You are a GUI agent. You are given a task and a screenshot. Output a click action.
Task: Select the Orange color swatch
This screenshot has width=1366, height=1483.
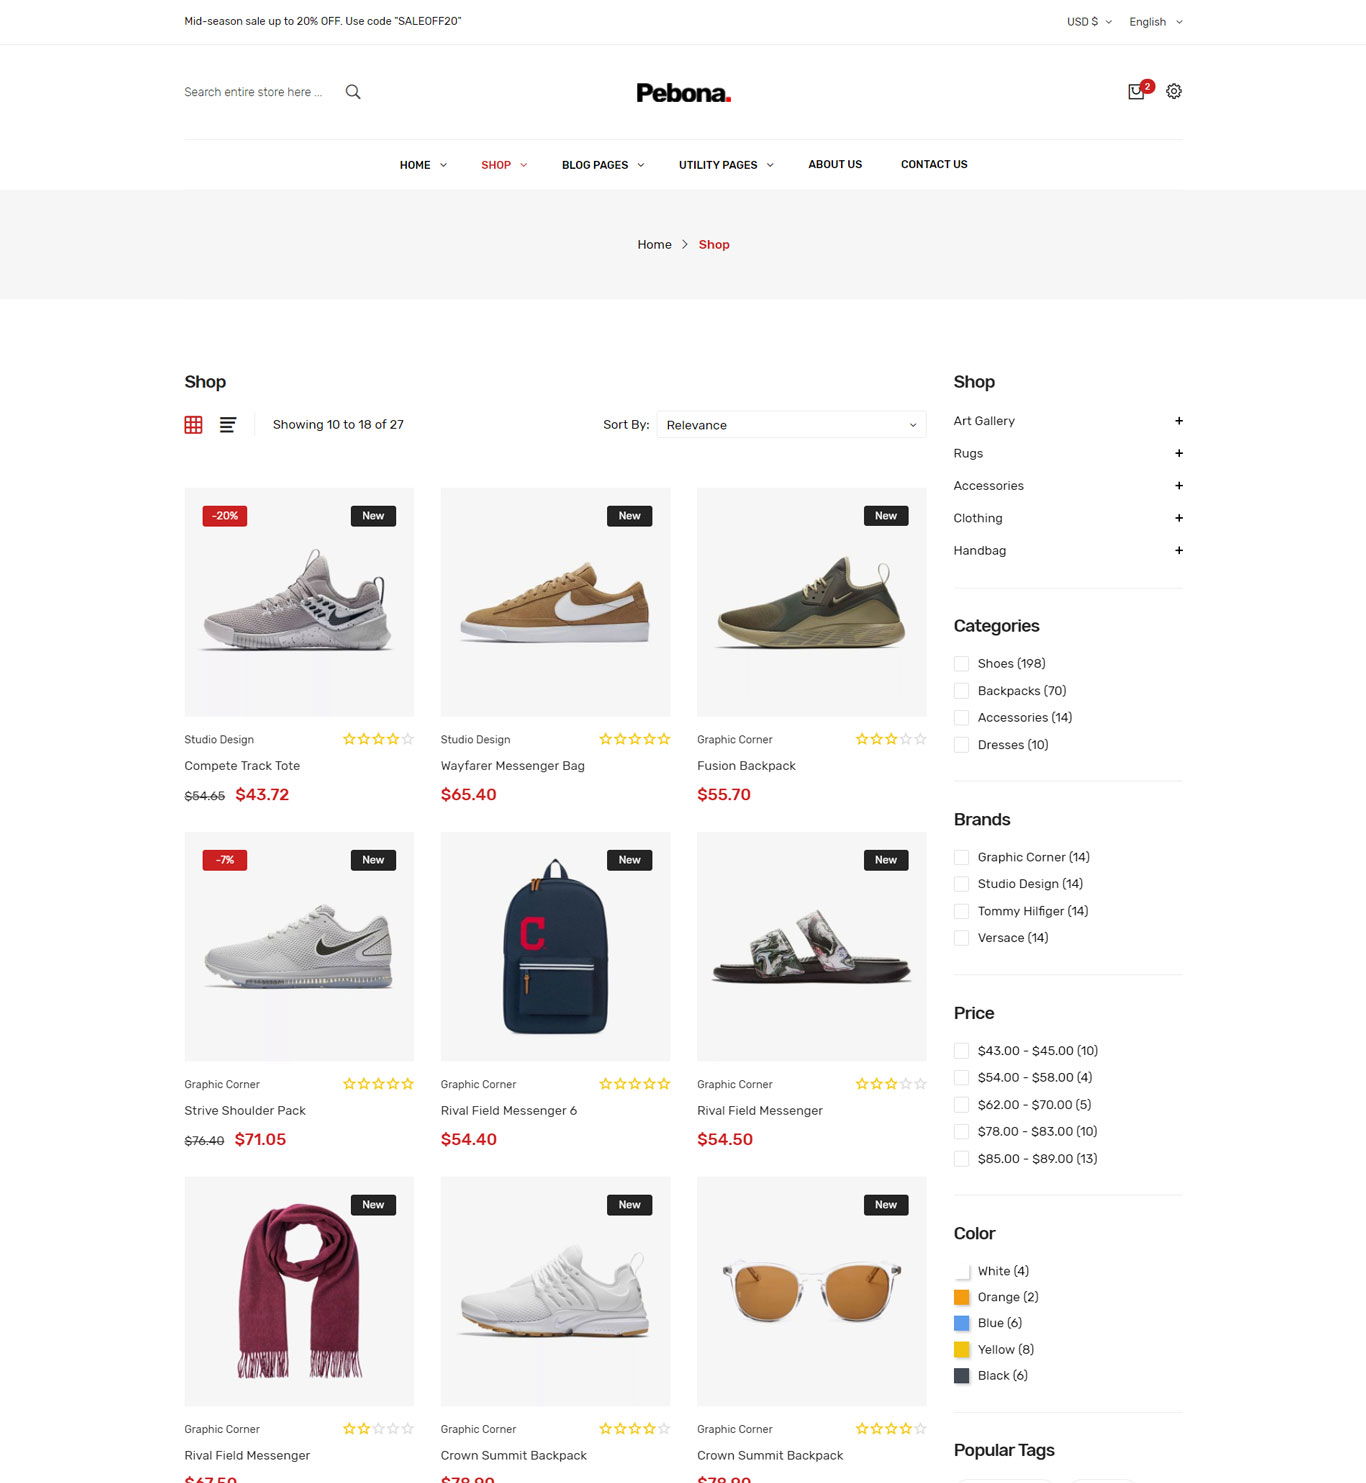(961, 1297)
